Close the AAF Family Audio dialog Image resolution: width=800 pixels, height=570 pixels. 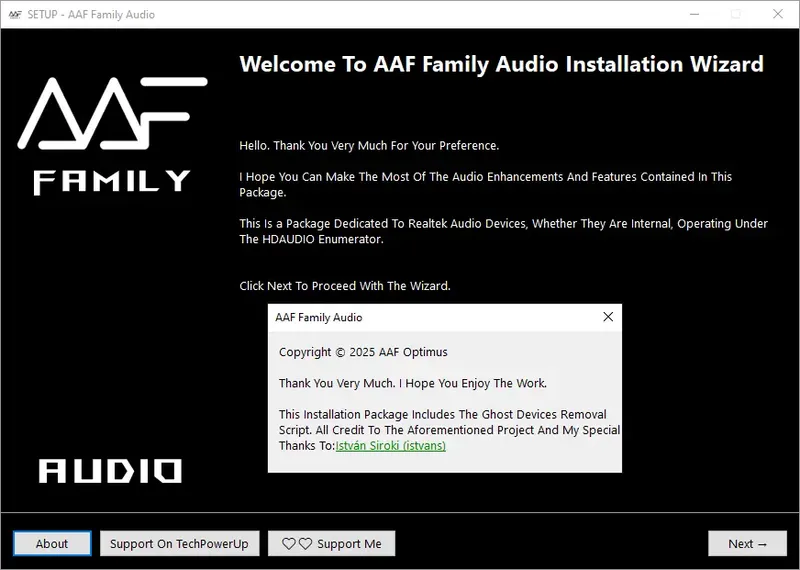(x=608, y=317)
